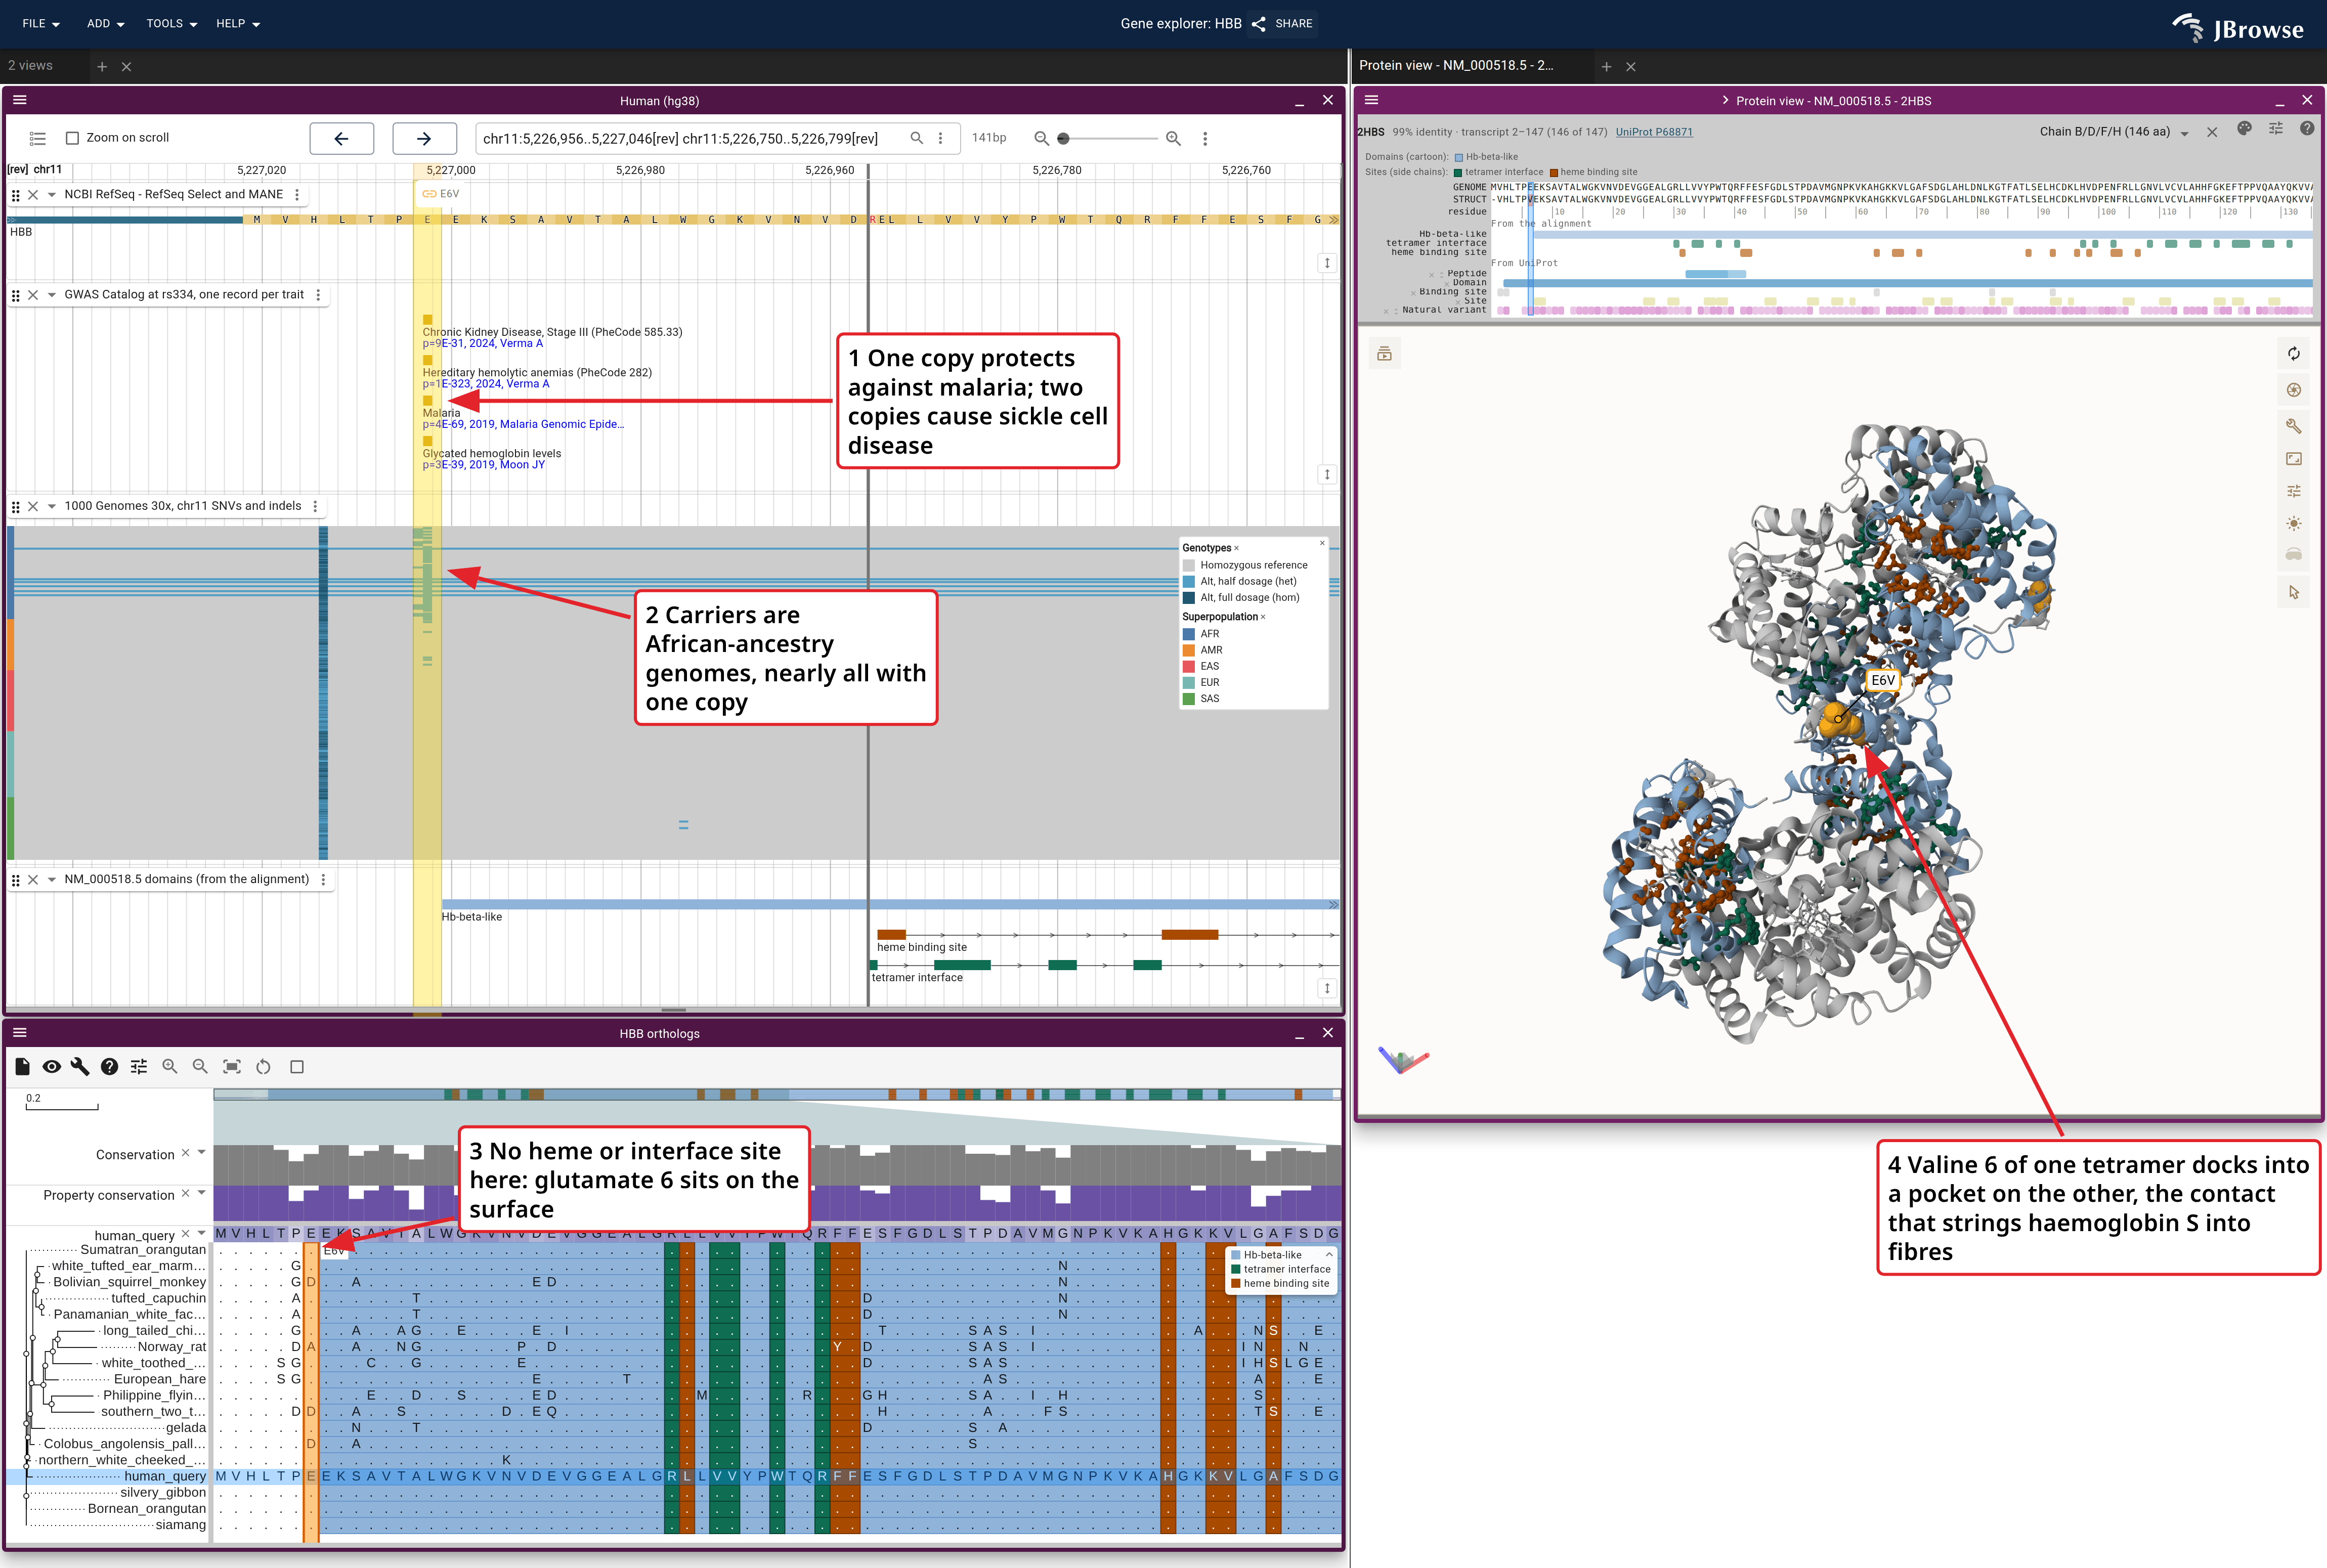Close the GWAS Catalog track

coord(33,295)
